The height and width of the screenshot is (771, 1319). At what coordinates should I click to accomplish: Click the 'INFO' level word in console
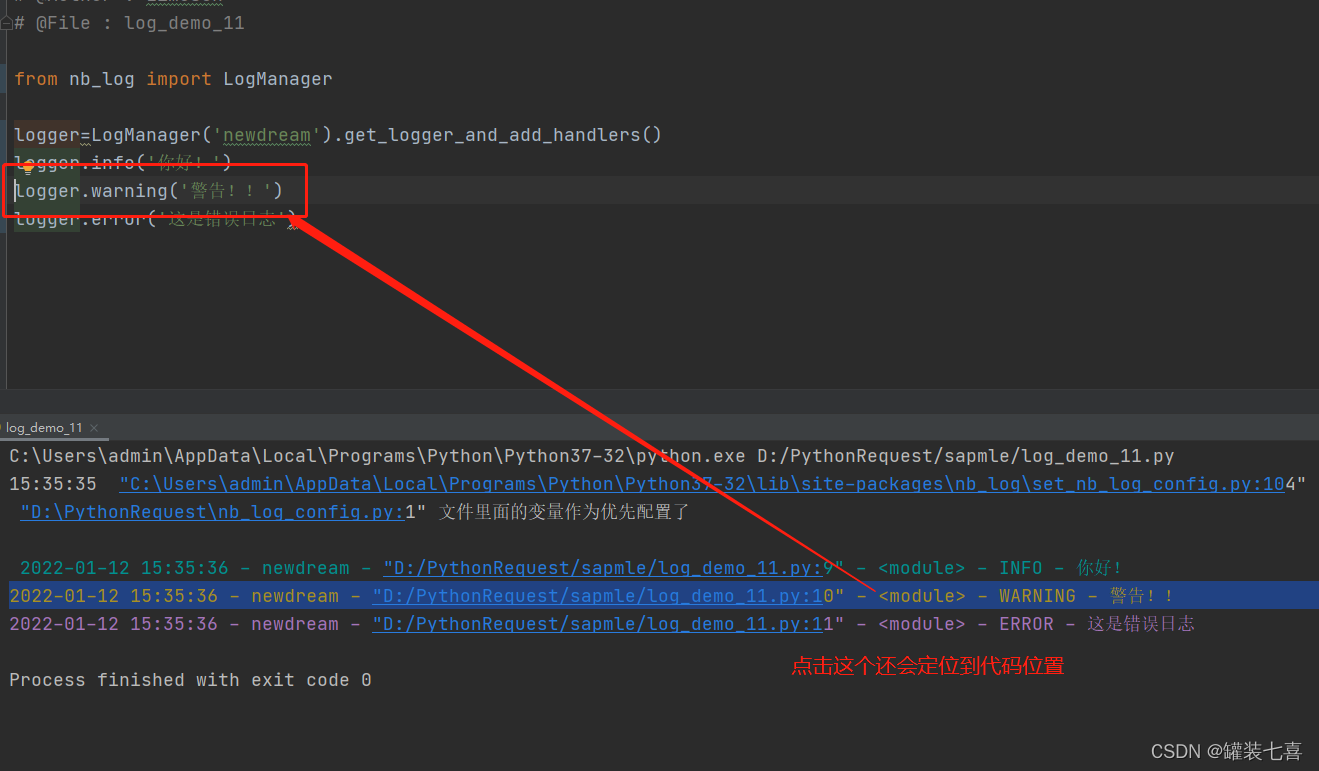1021,568
